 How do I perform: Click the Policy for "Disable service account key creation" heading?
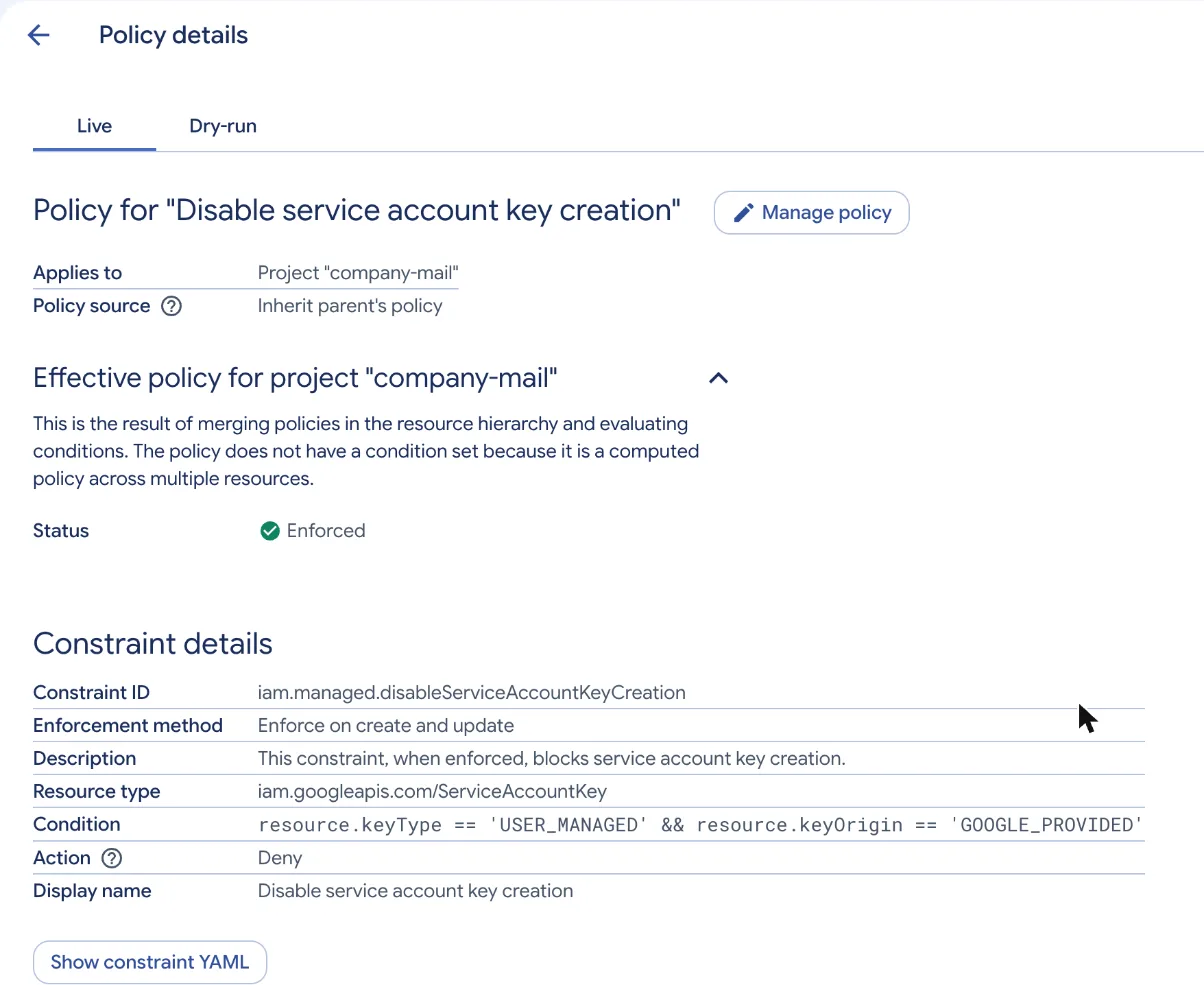(x=357, y=211)
